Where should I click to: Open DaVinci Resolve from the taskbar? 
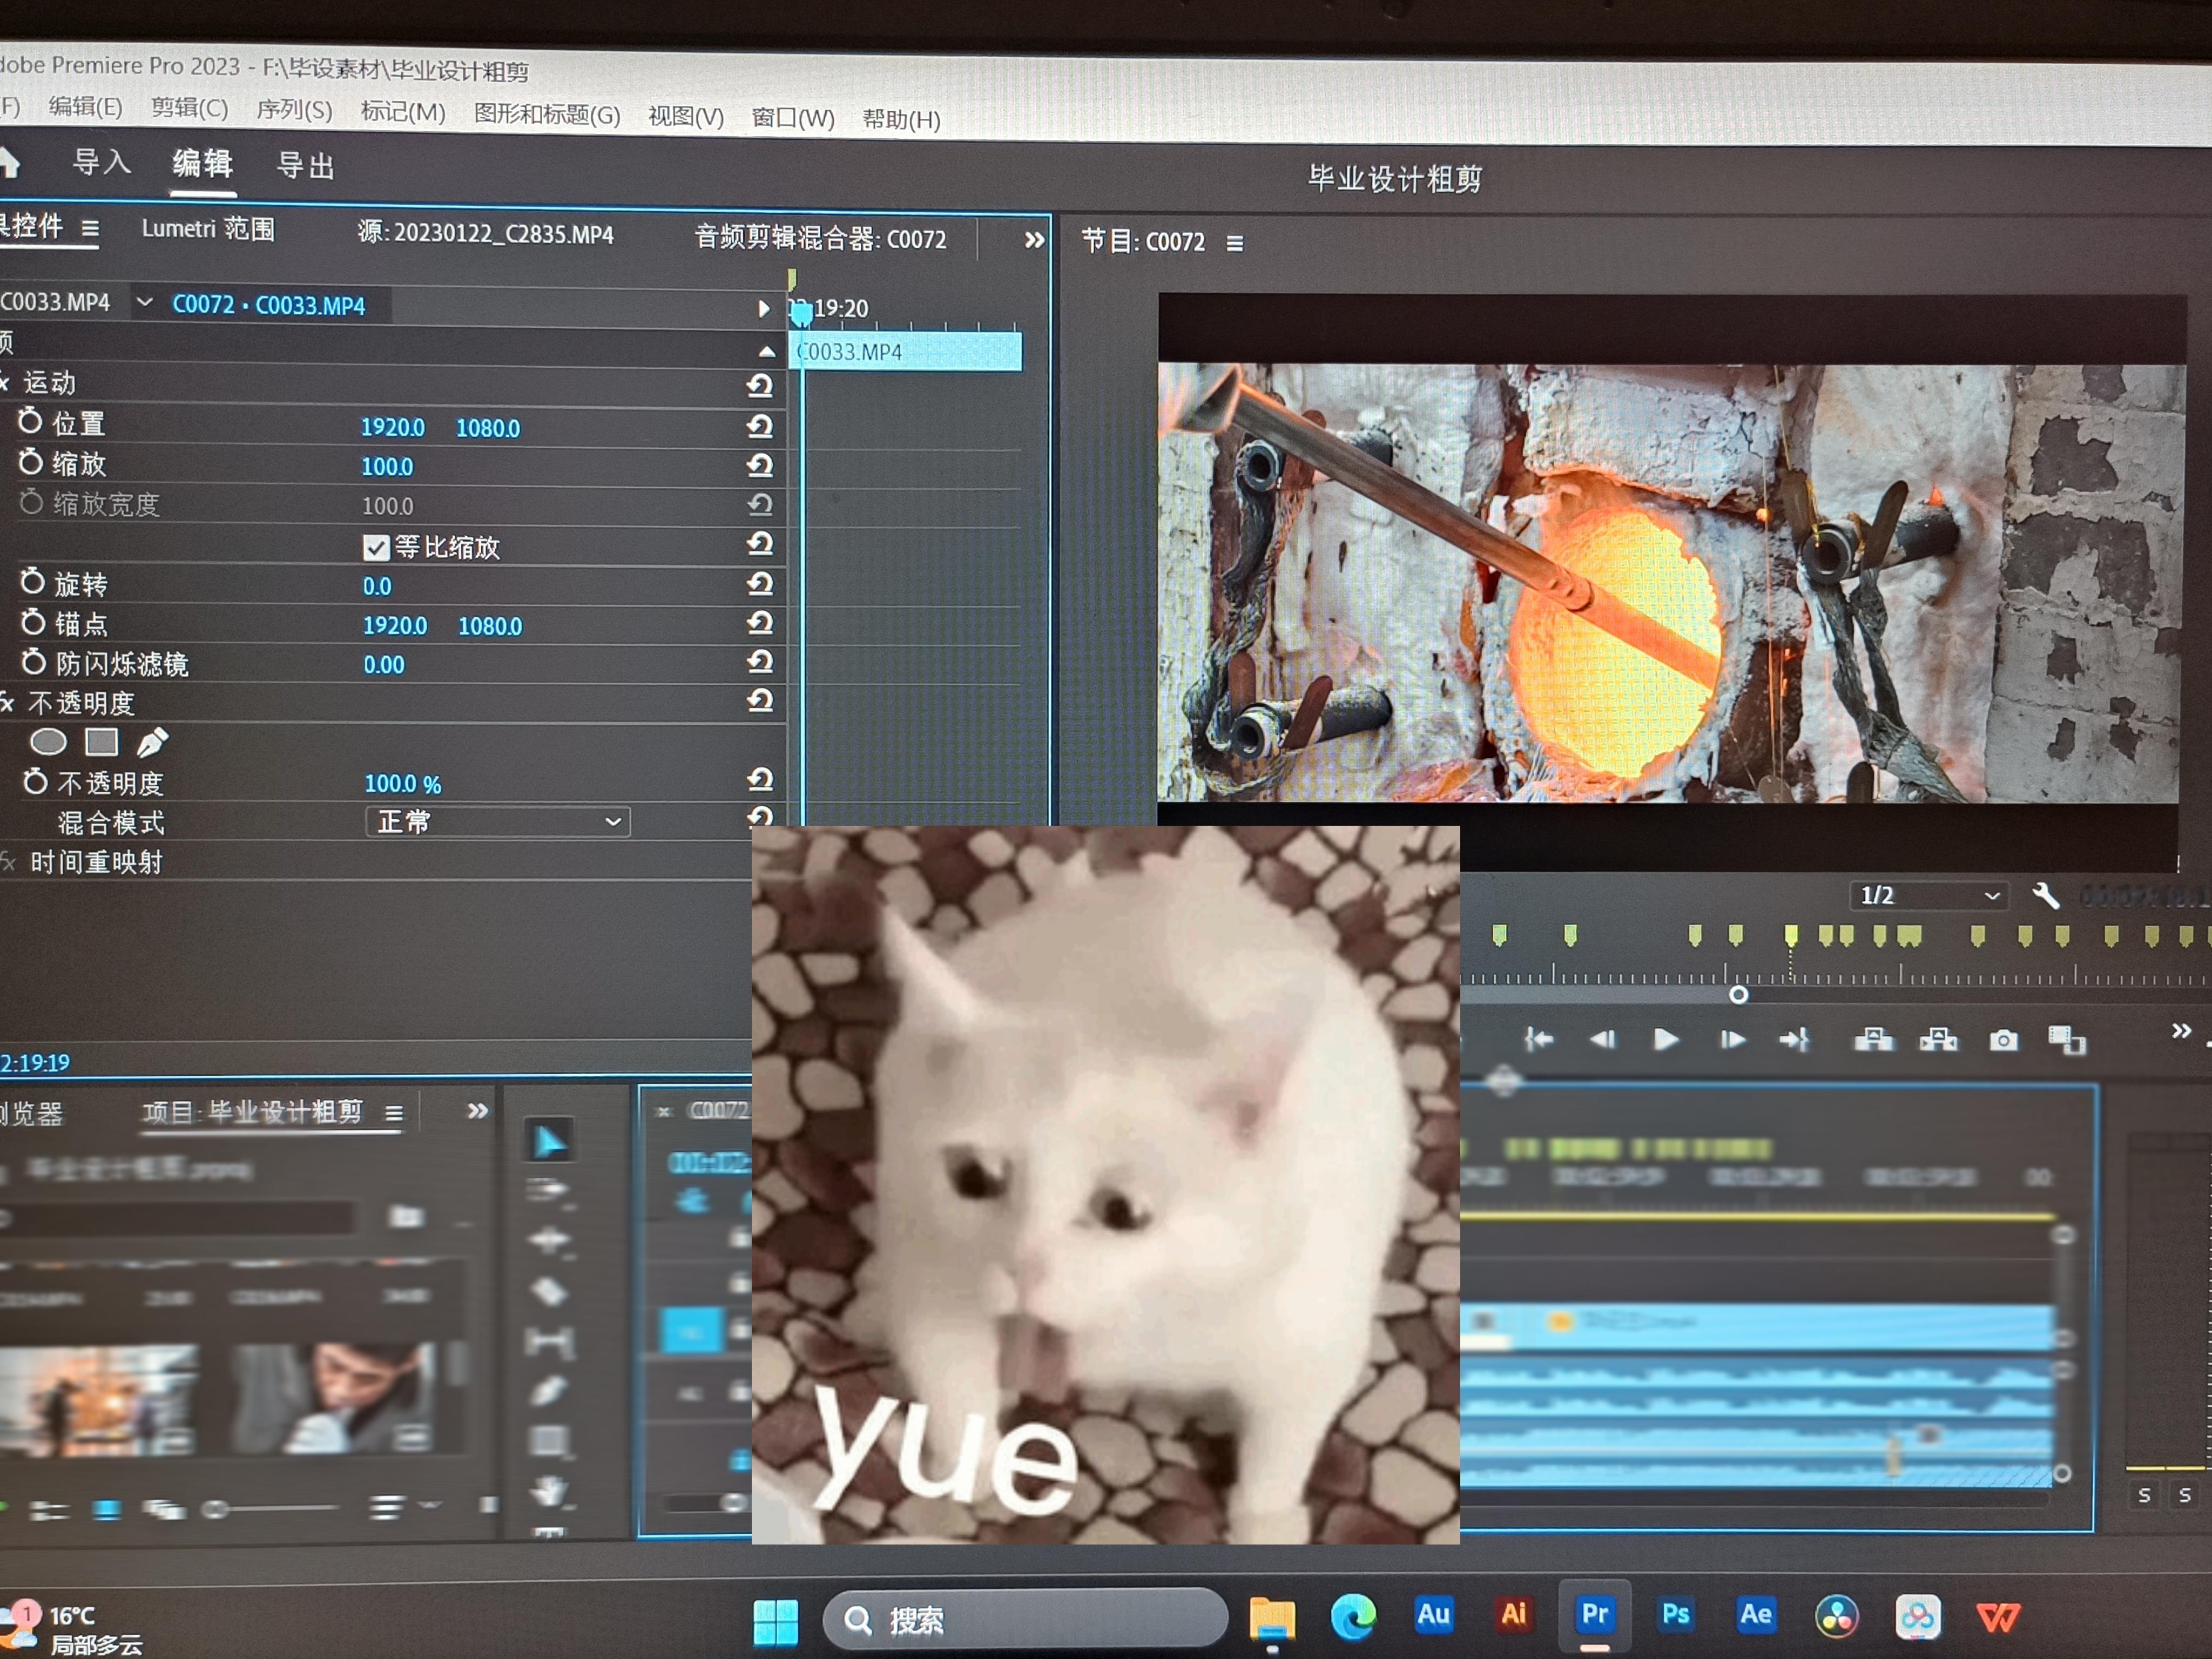(1837, 1616)
